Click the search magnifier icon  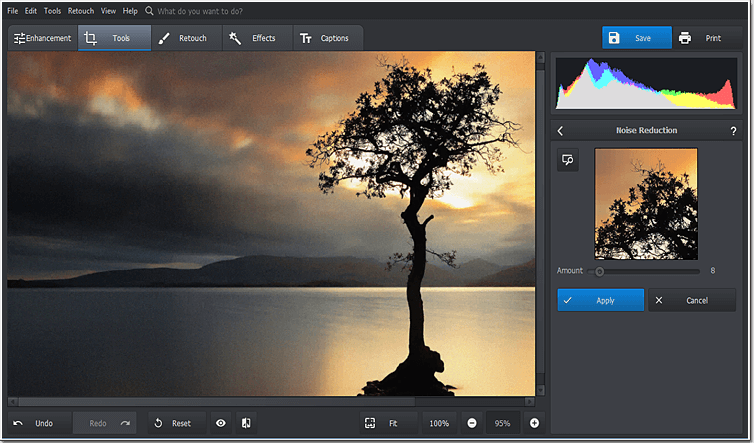pyautogui.click(x=149, y=11)
